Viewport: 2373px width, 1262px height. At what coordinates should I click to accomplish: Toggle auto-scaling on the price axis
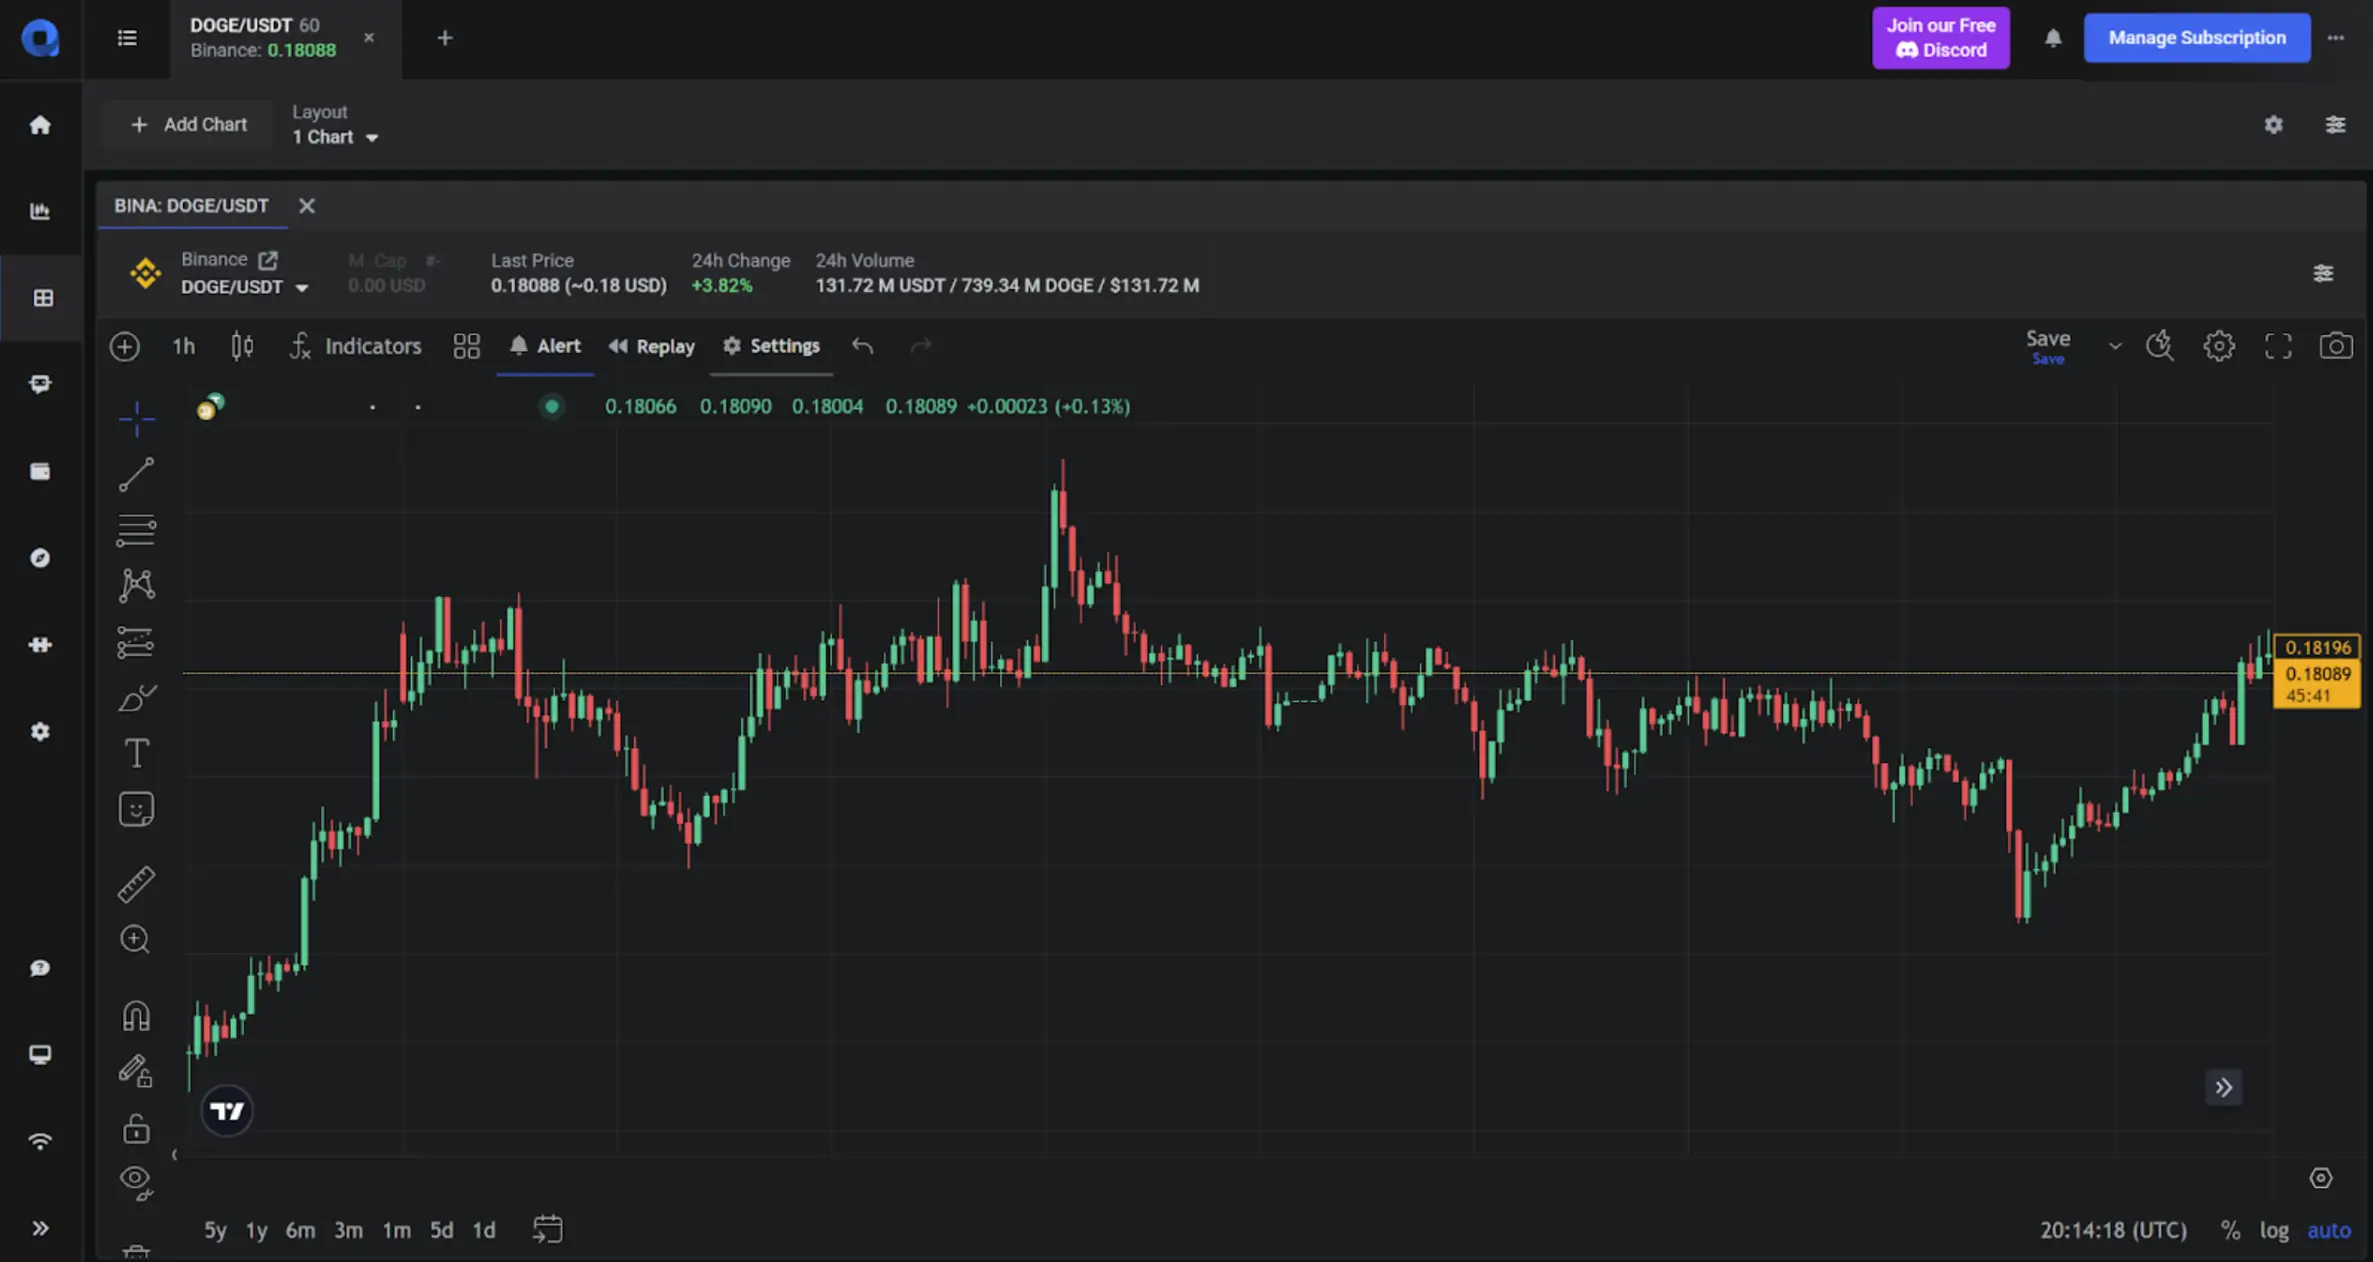(2328, 1230)
